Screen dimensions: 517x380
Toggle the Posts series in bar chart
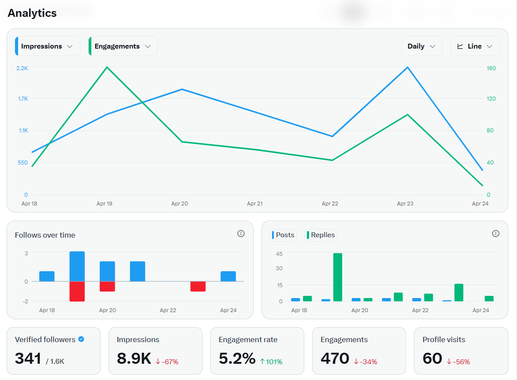click(283, 235)
